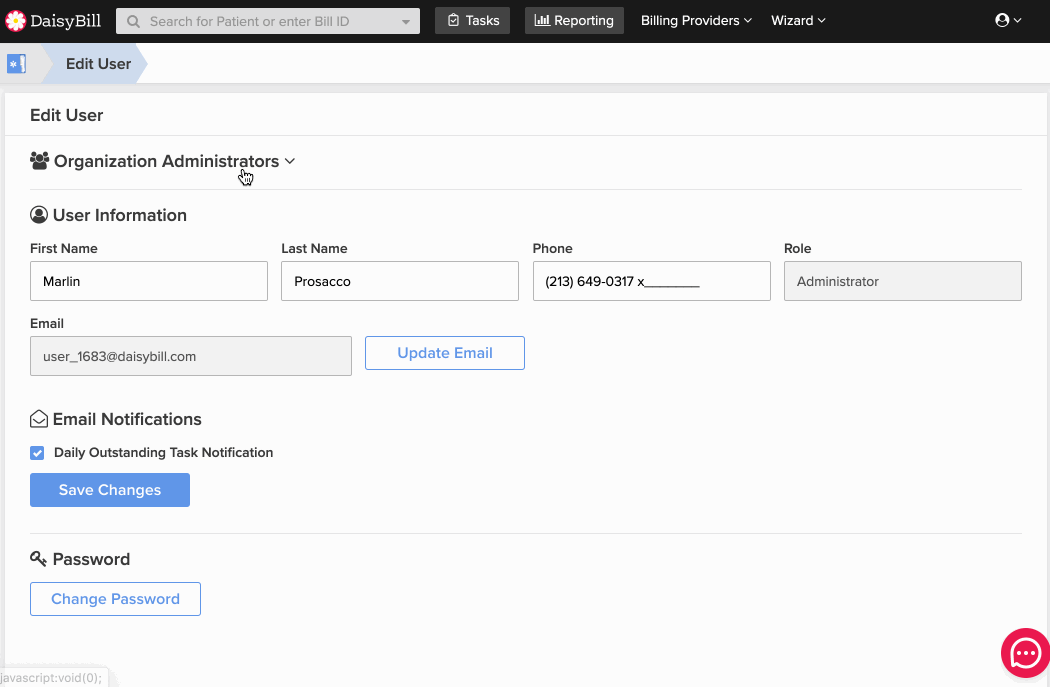Viewport: 1050px width, 687px height.
Task: Click the Email address field
Action: point(191,356)
